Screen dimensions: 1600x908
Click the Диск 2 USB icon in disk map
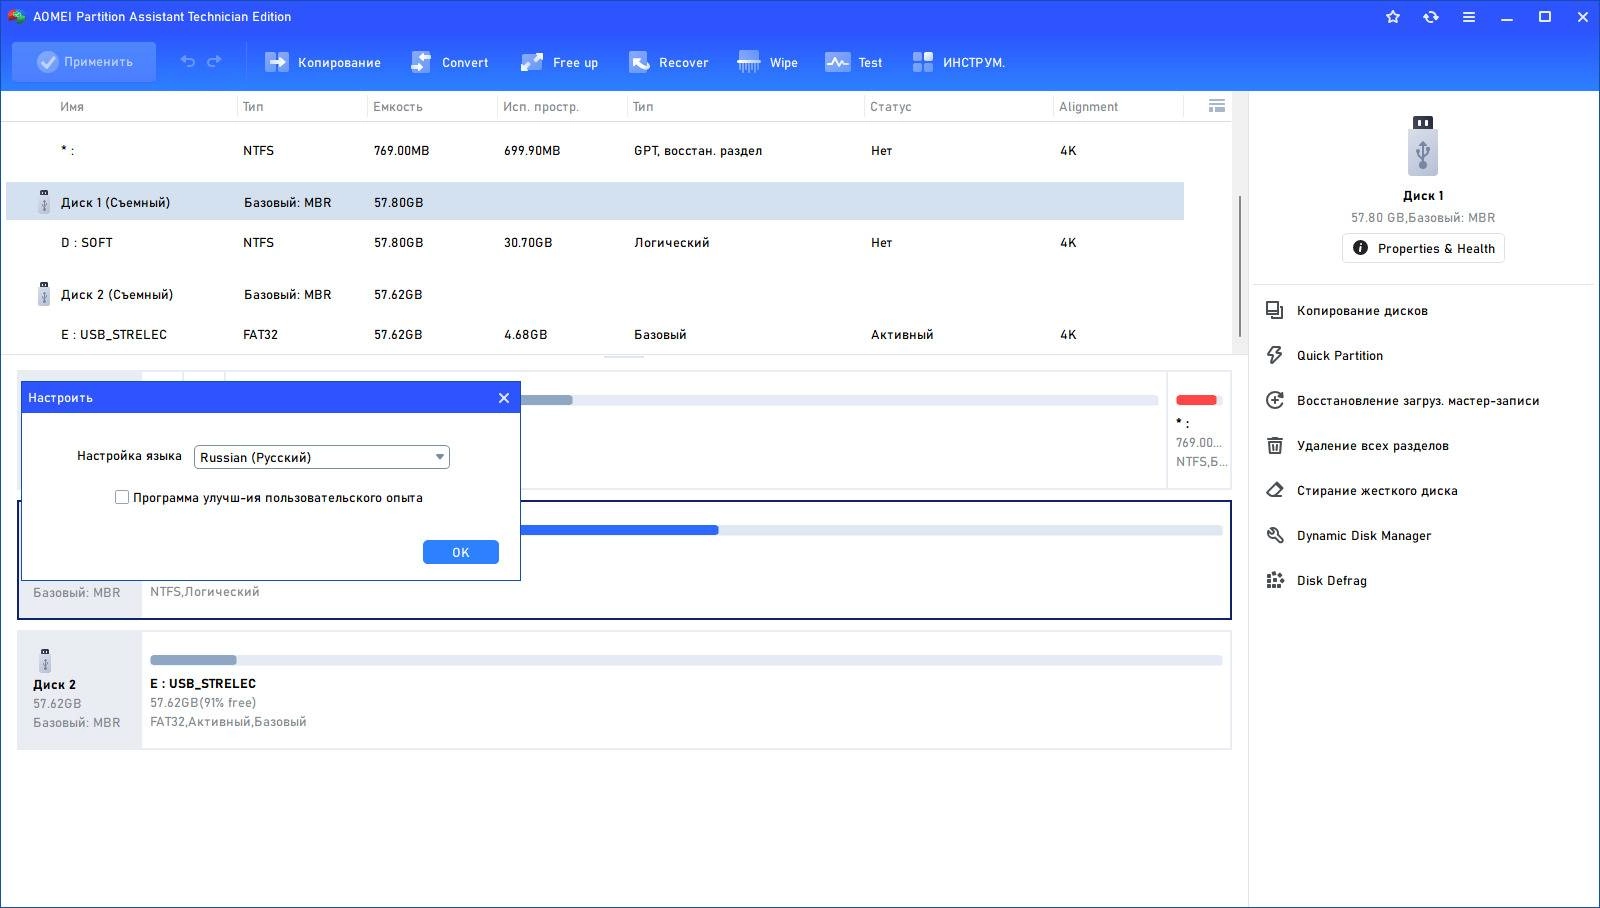pyautogui.click(x=44, y=660)
